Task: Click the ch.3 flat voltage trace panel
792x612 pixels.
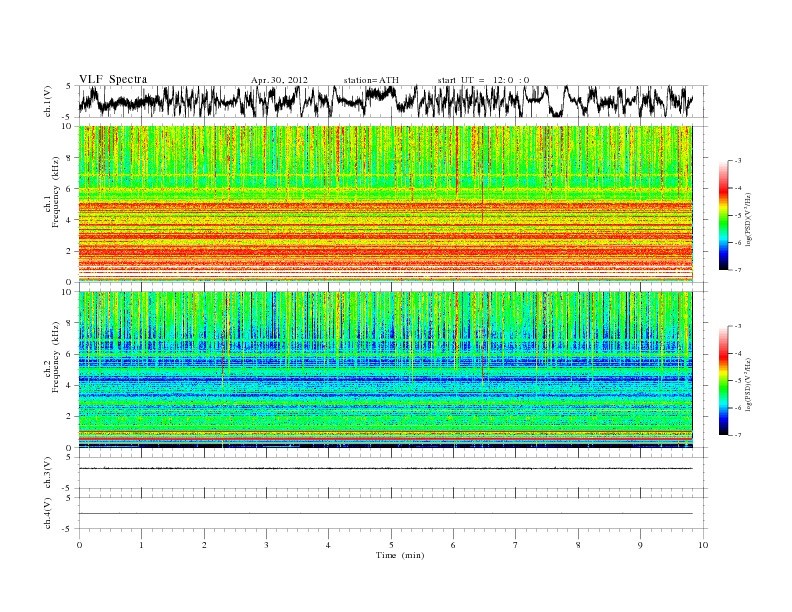Action: pyautogui.click(x=392, y=473)
